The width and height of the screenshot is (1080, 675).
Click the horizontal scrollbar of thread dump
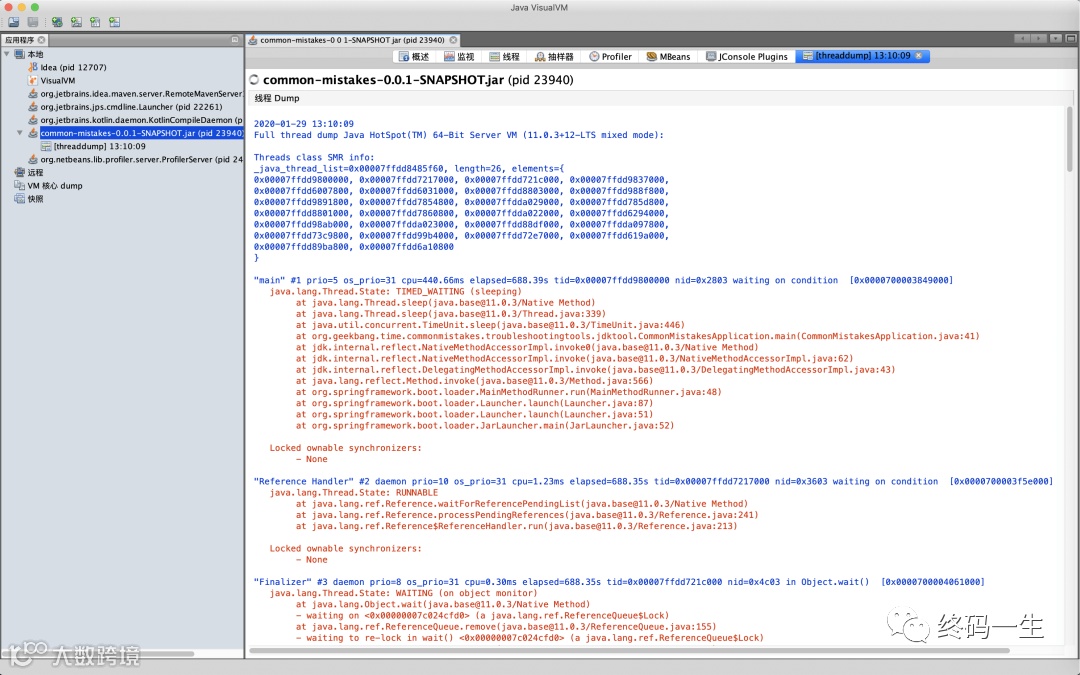click(630, 650)
